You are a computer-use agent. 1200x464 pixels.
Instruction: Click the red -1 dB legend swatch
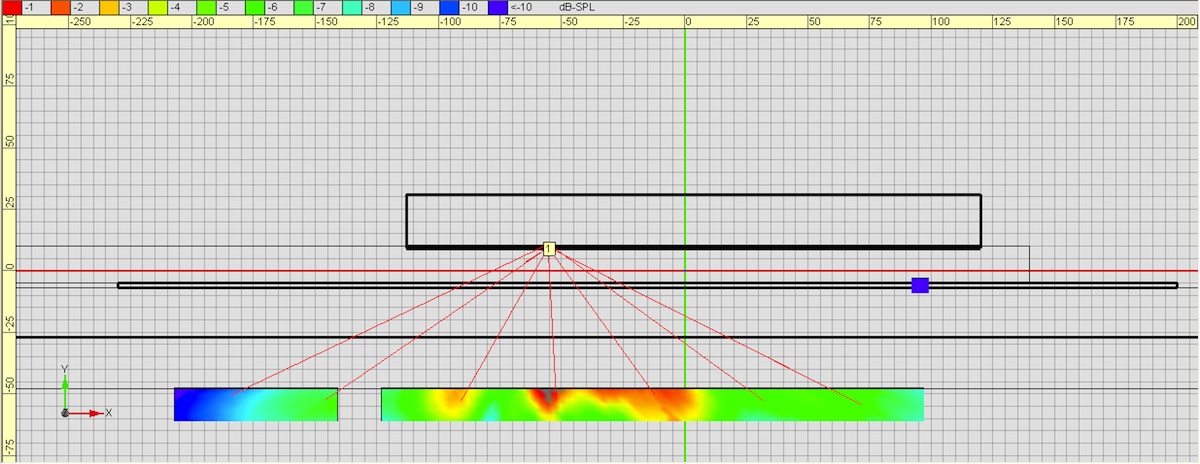tap(10, 6)
